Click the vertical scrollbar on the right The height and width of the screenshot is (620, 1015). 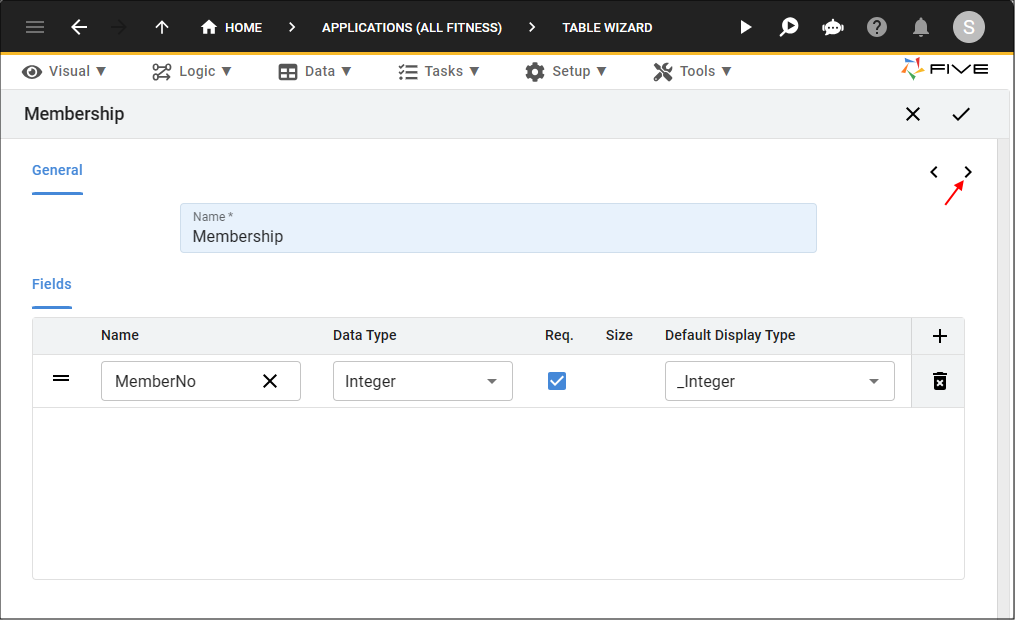tap(1005, 378)
